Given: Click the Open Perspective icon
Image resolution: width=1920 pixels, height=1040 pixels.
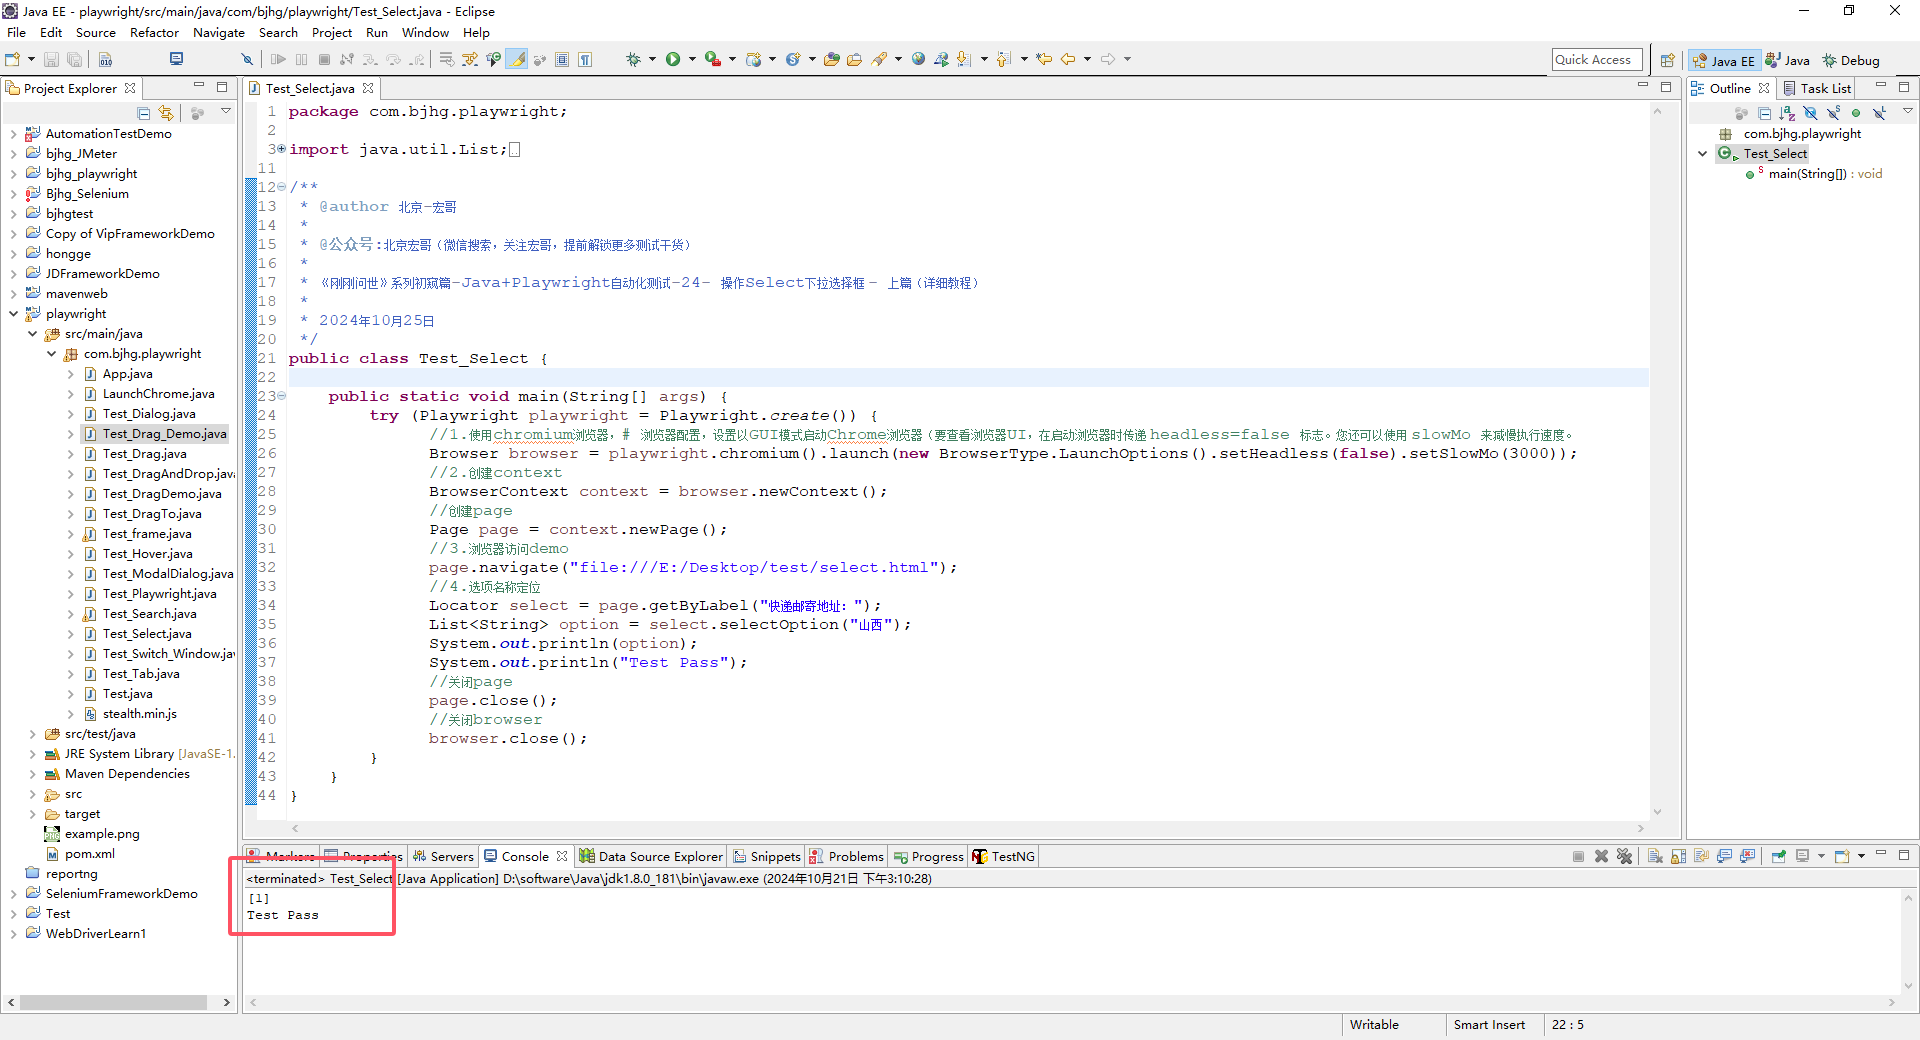Looking at the screenshot, I should [1667, 60].
